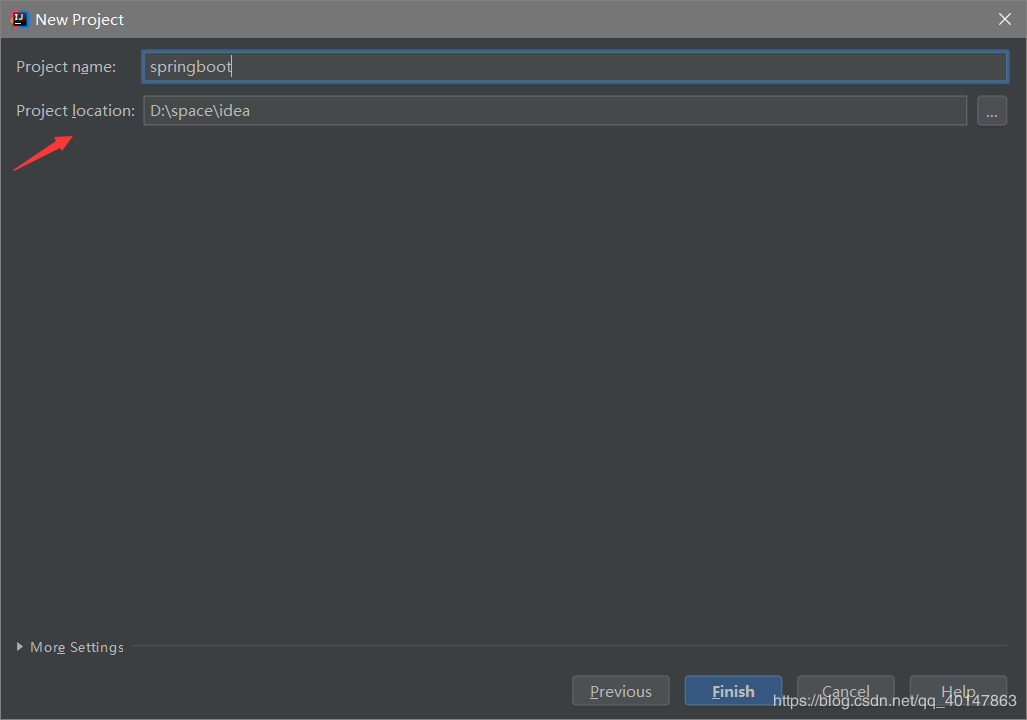Go back using the Previous button
This screenshot has height=720, width=1027.
click(x=620, y=691)
